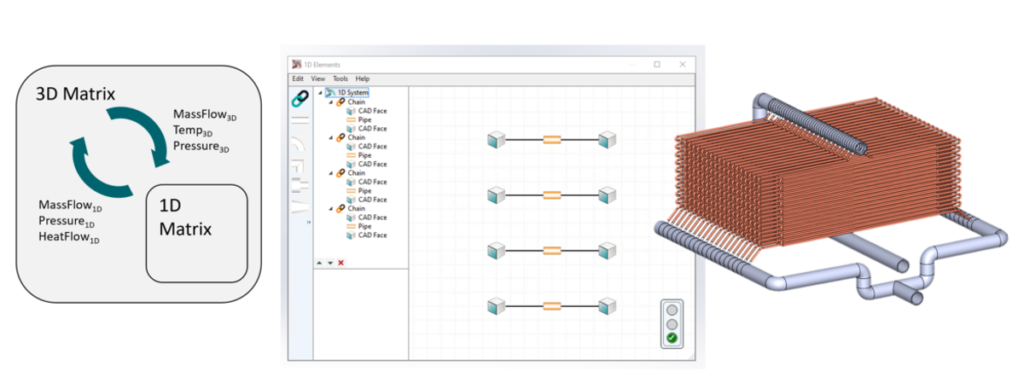Select the upper CAD Face in the second Chain

(366, 146)
